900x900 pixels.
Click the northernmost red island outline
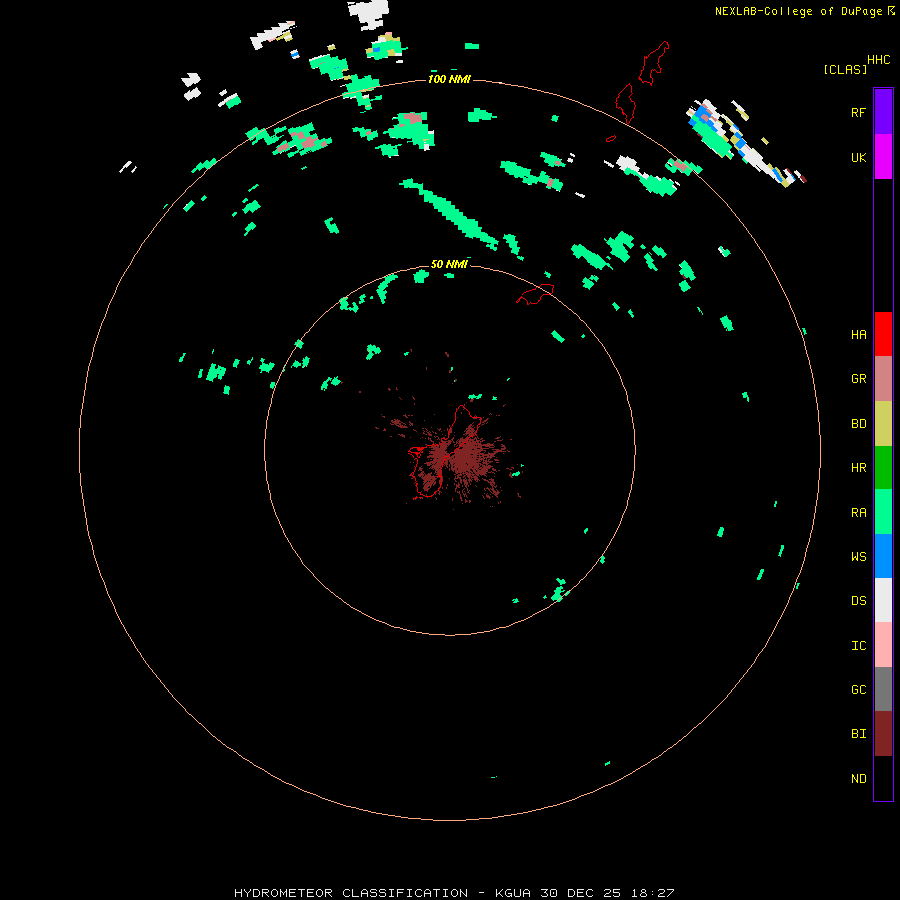click(654, 63)
